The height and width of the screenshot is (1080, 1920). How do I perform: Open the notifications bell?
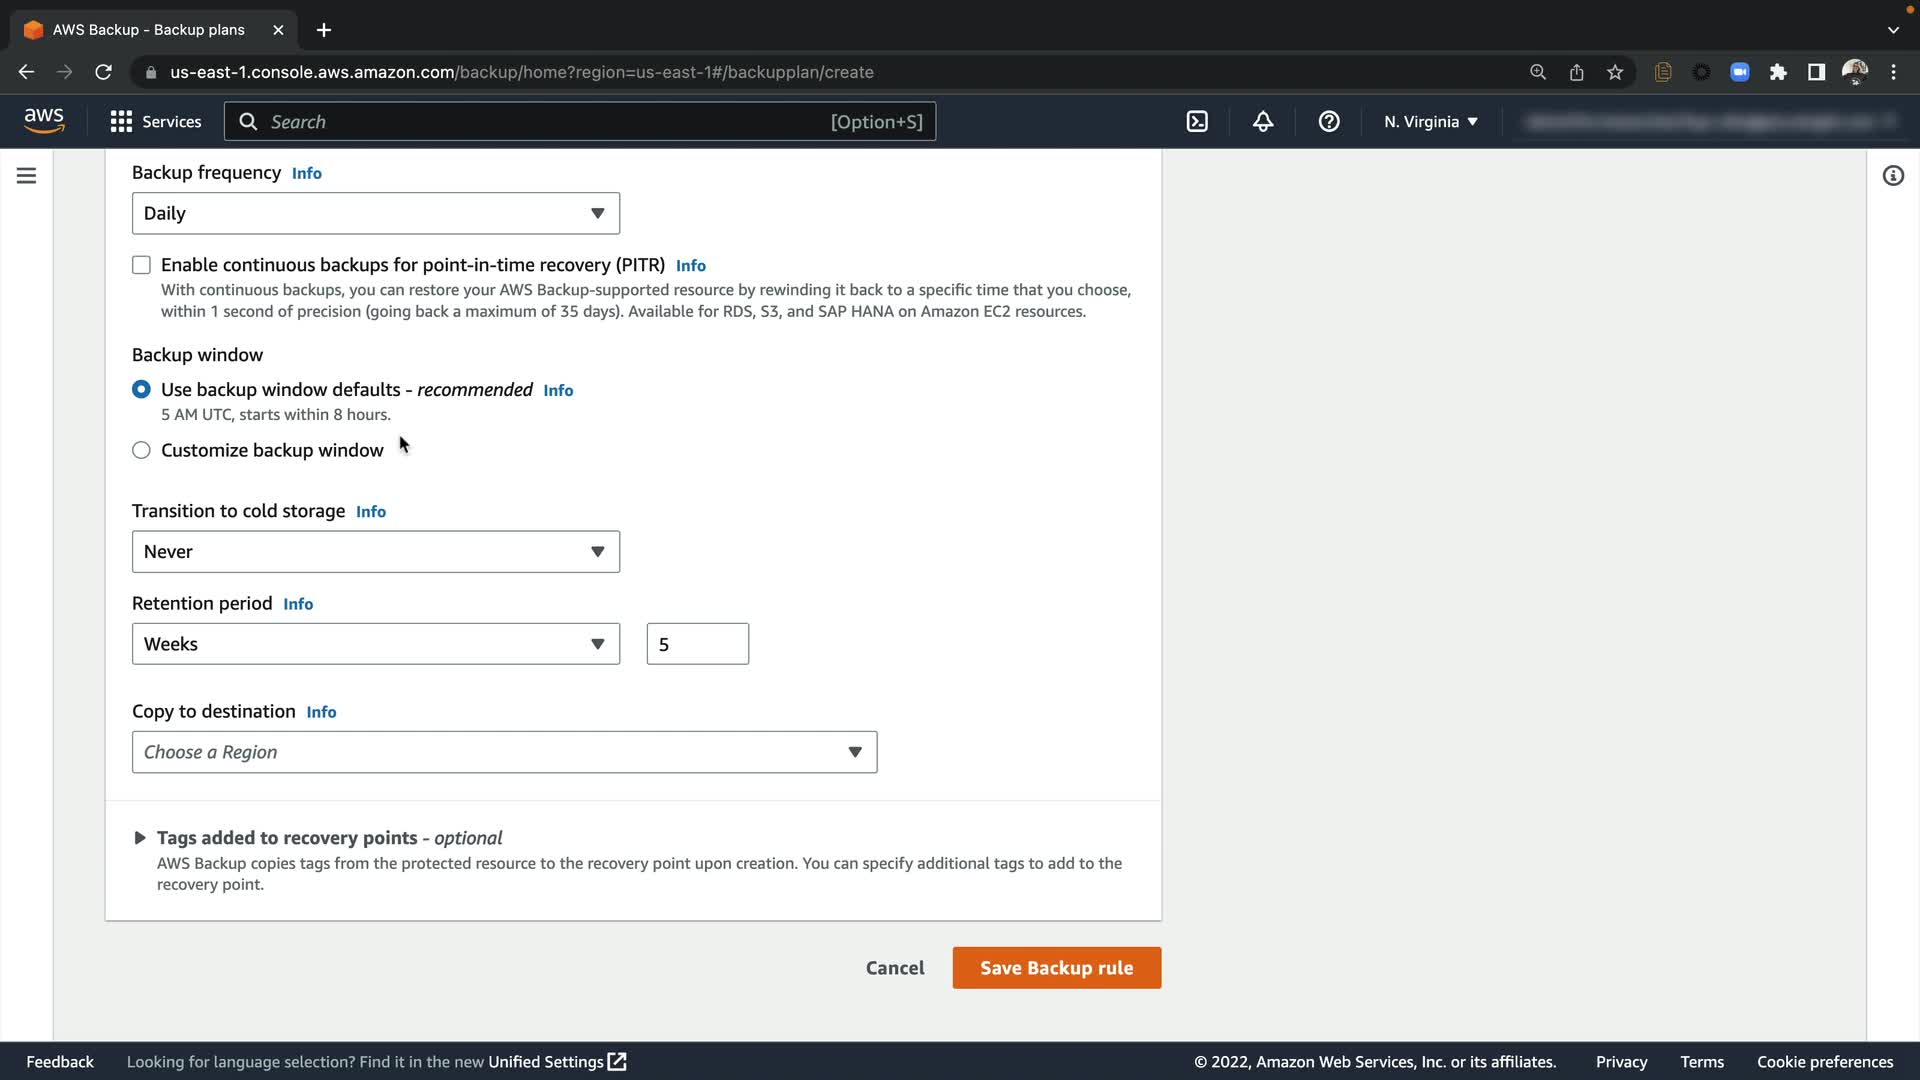1263,122
